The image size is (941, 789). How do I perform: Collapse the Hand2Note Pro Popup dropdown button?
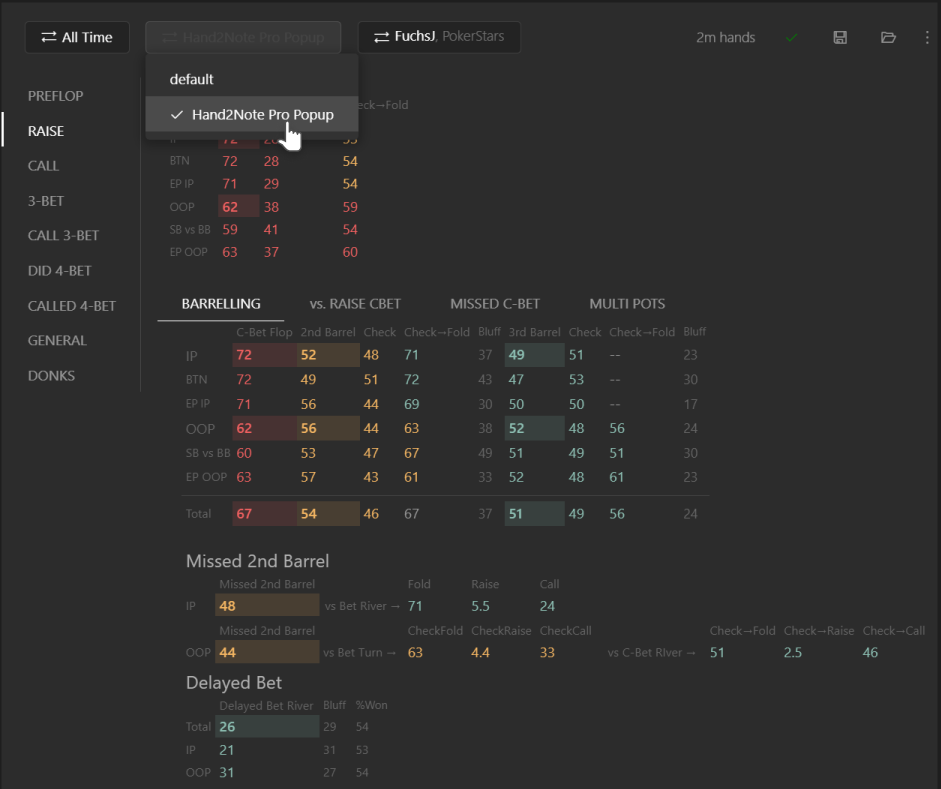click(x=243, y=37)
